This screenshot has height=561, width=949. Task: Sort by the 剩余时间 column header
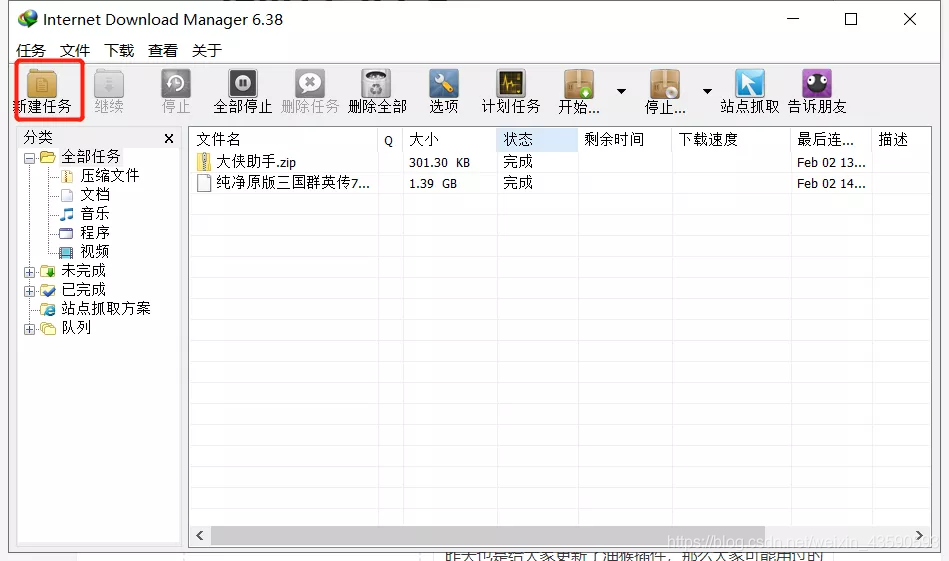[625, 140]
